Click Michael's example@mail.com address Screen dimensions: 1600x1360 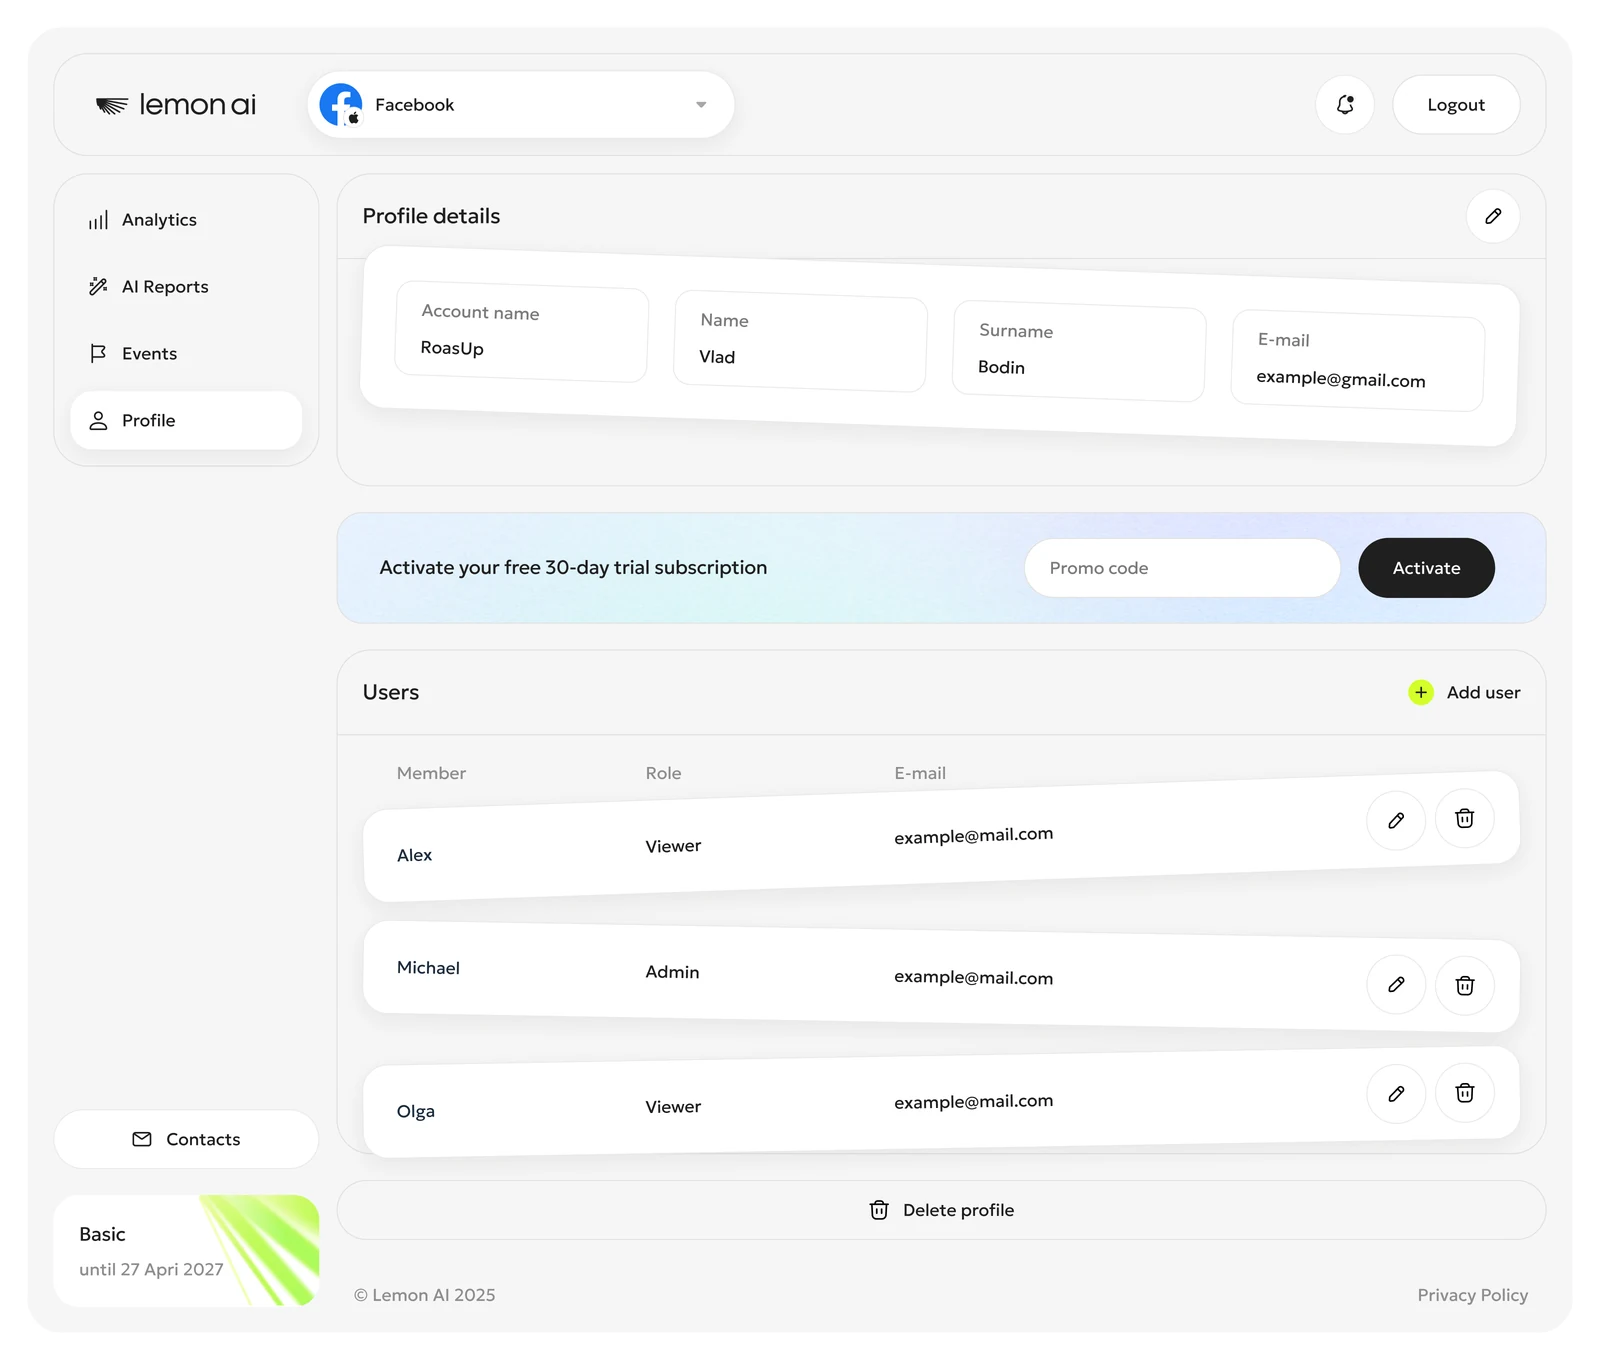point(973,978)
